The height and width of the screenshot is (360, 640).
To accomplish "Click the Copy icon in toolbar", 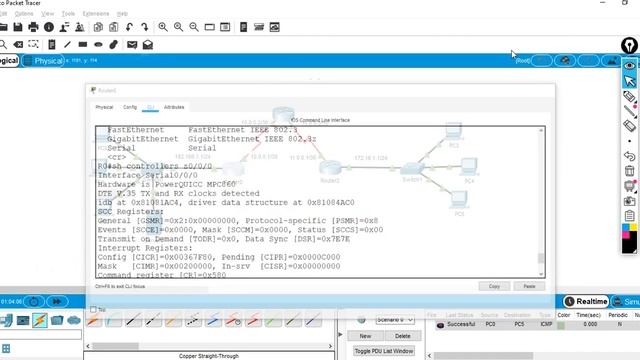I will pyautogui.click(x=98, y=27).
